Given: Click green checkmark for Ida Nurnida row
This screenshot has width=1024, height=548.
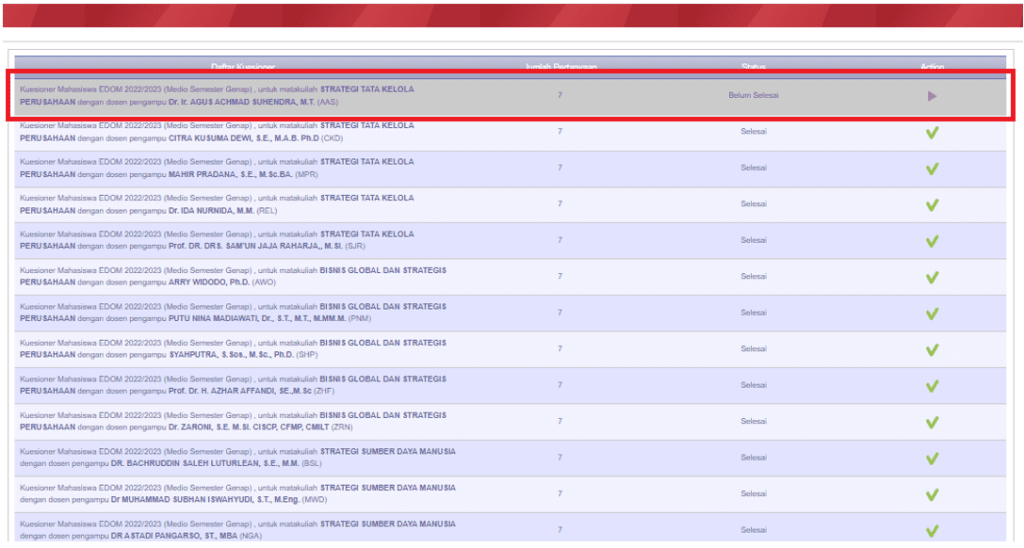Looking at the screenshot, I should [932, 205].
